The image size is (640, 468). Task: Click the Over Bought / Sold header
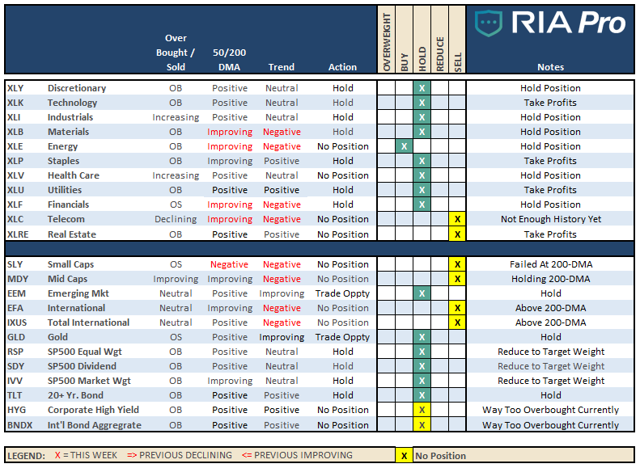pos(176,53)
